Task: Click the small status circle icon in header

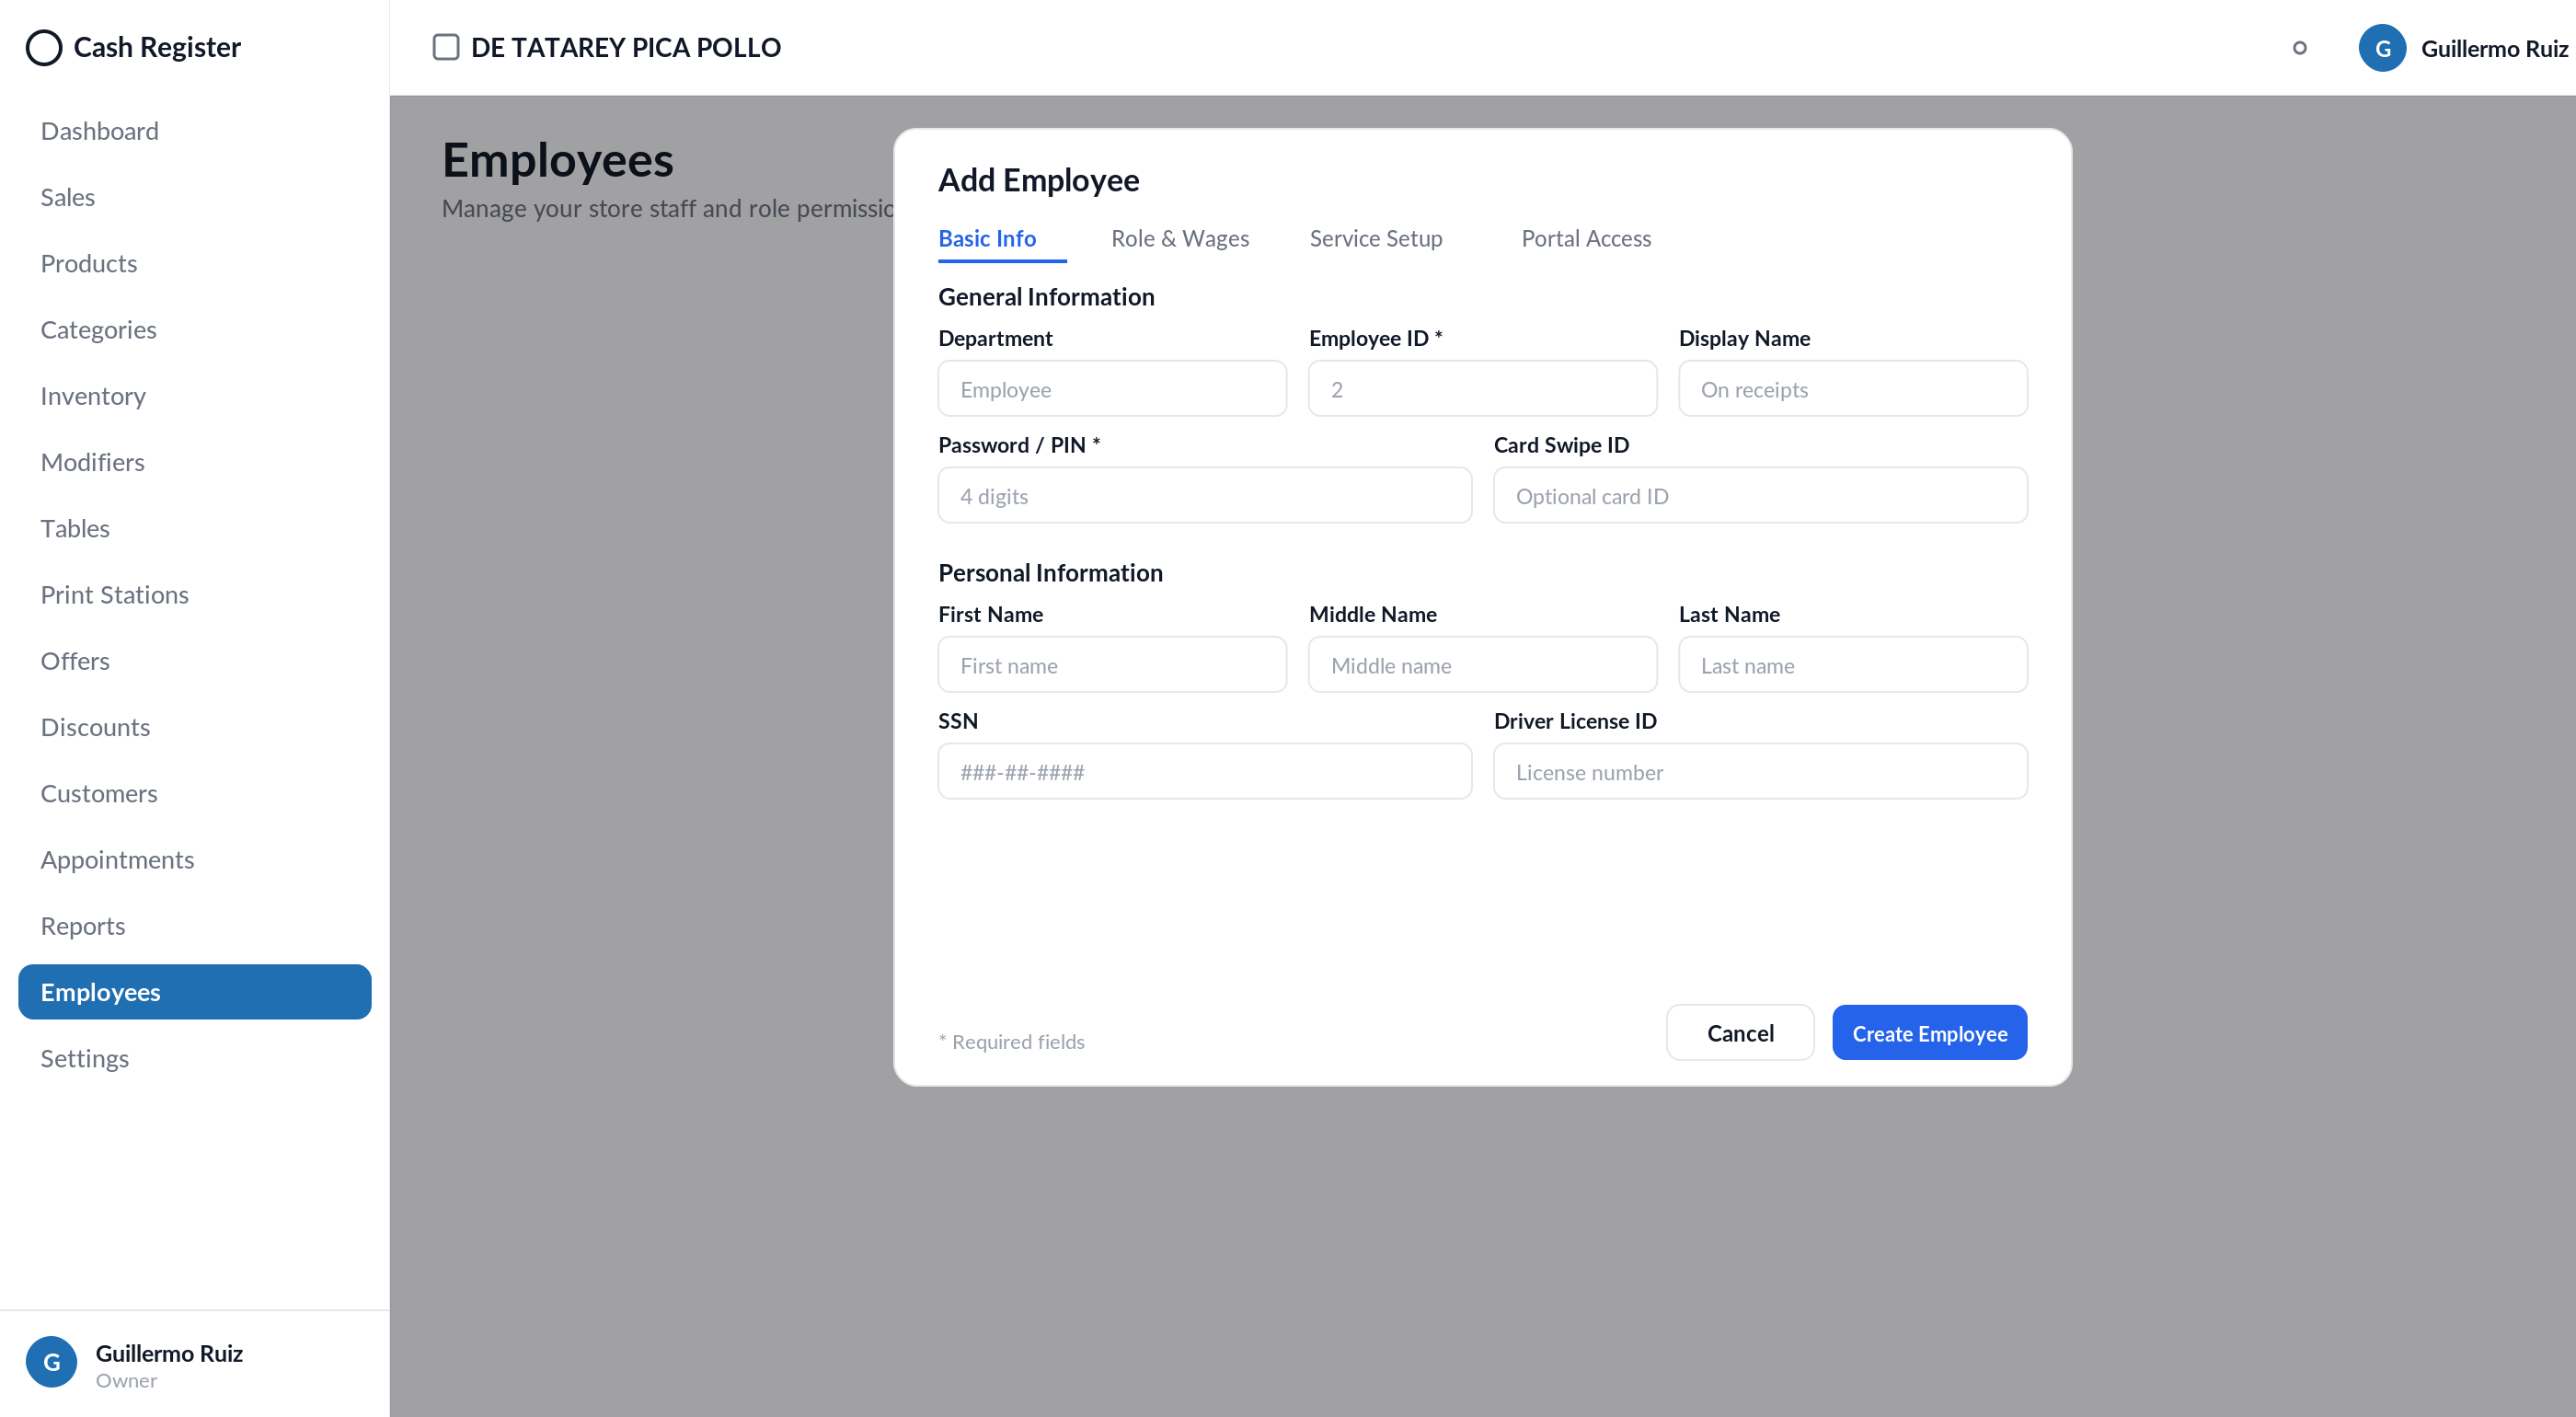Action: pos(2300,48)
